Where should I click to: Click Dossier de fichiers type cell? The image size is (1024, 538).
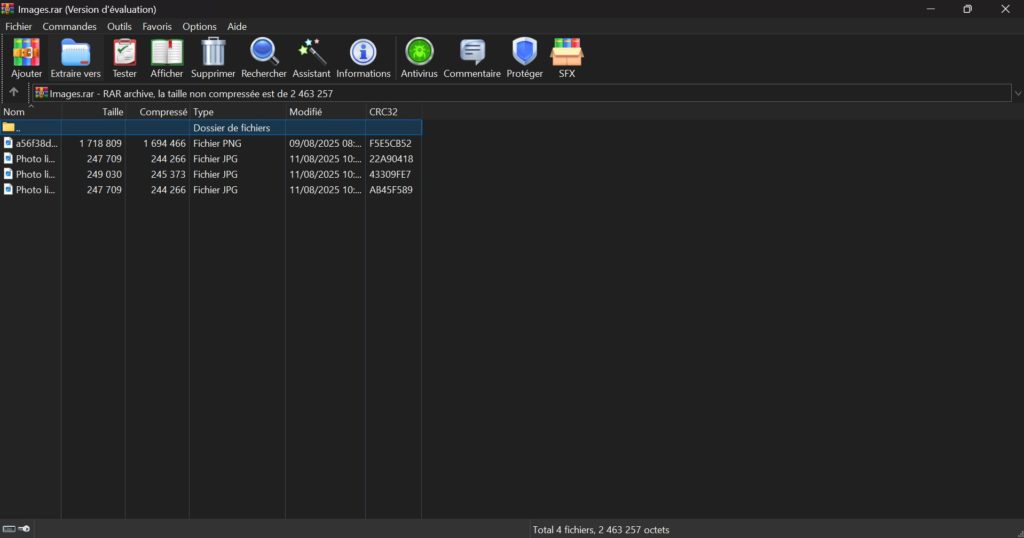click(x=231, y=127)
